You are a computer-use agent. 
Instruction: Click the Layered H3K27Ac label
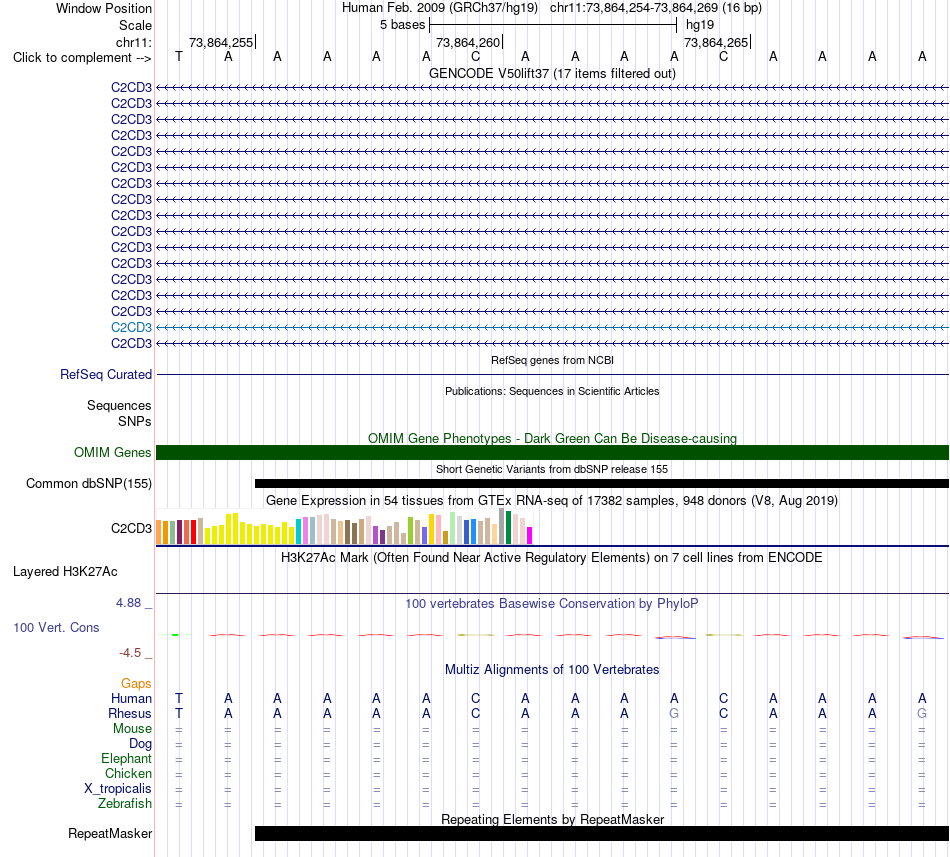click(x=65, y=572)
